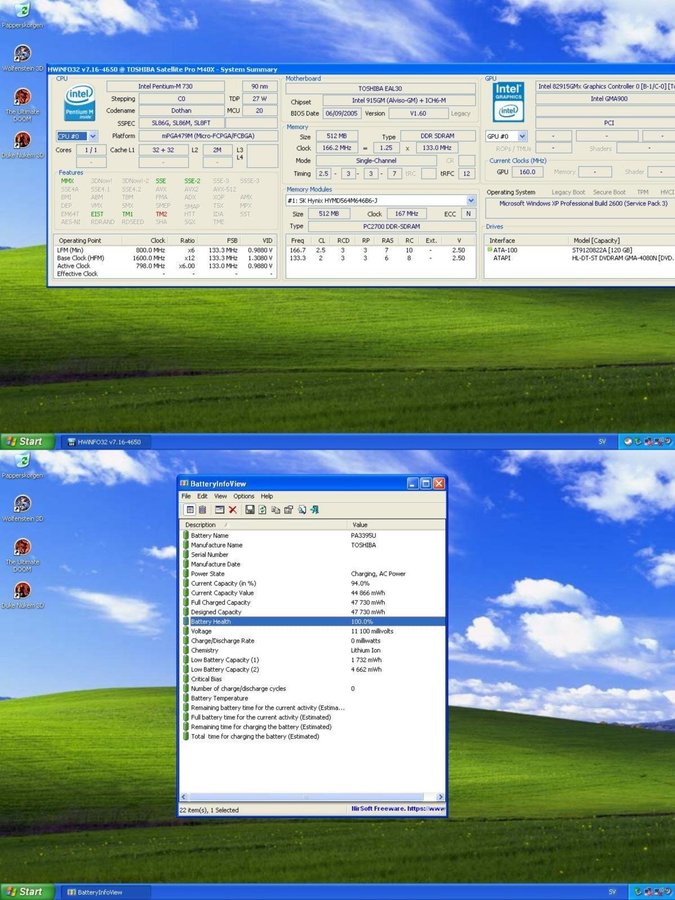Click BatteryInfoView horizontal scrollbar left arrow
The image size is (675, 900).
point(184,797)
